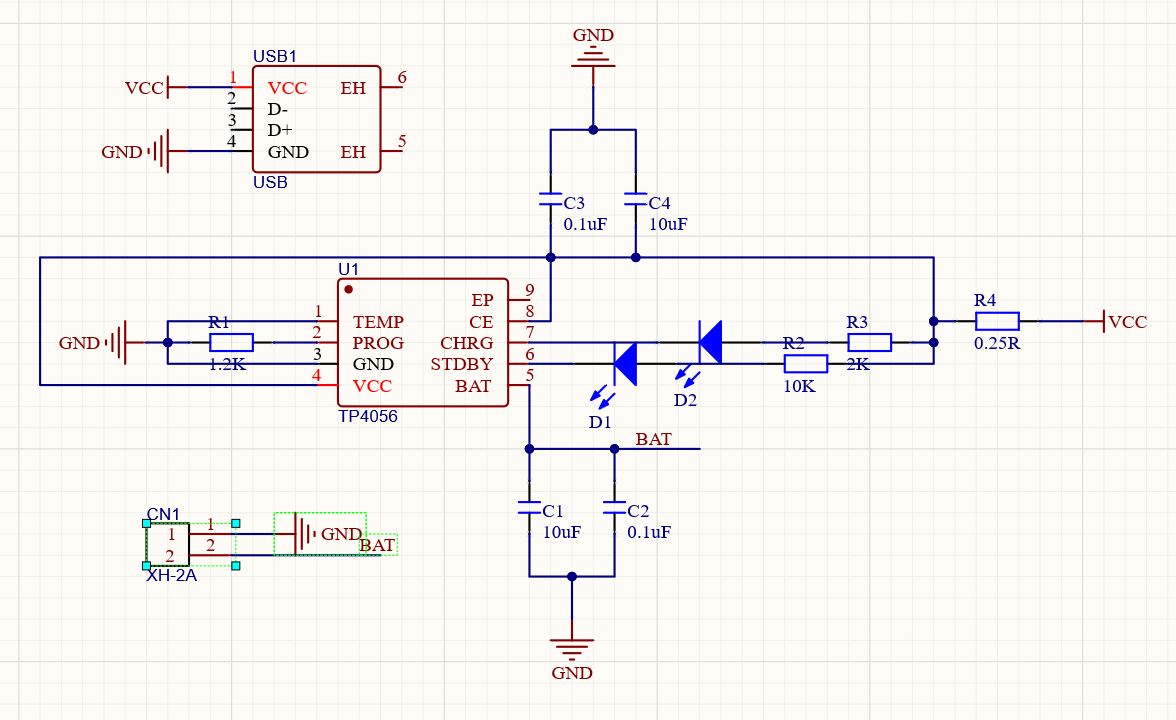The width and height of the screenshot is (1176, 720).
Task: Click resistor R2 valued 10K
Action: tap(806, 364)
